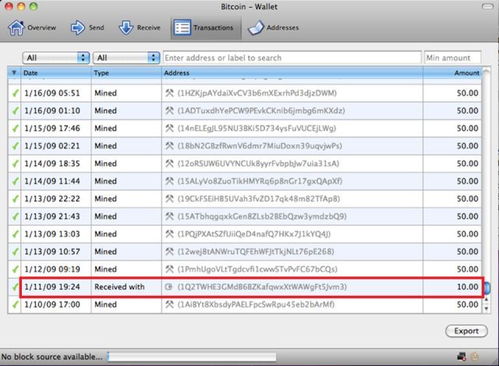Select address starting 14nELEgjL95NU3BKi5D
Image resolution: width=499 pixels, height=366 pixels.
tap(257, 128)
